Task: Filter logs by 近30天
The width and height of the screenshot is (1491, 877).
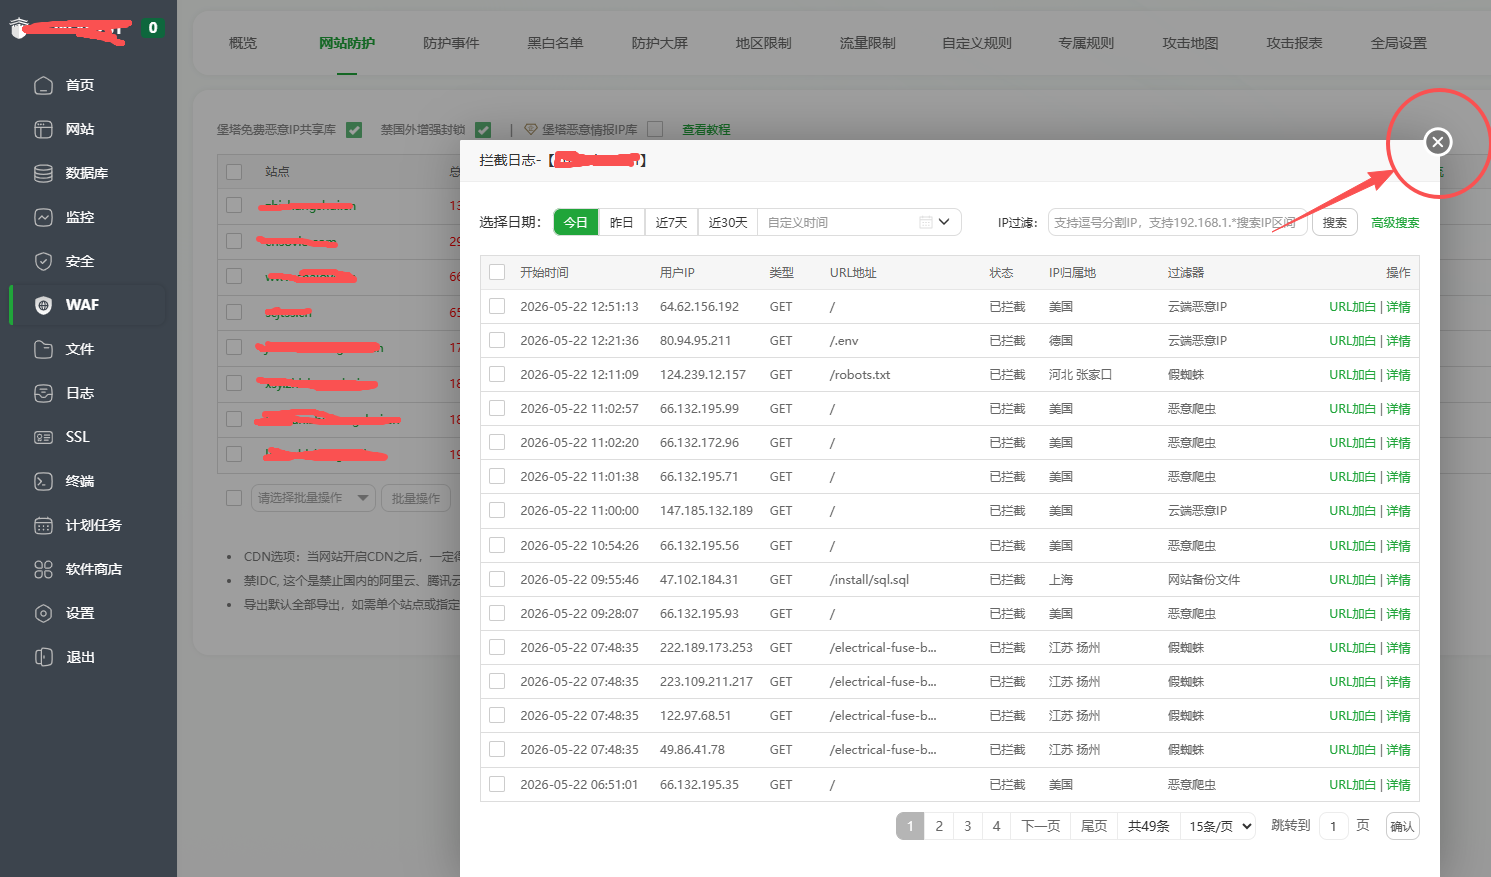Action: [x=728, y=222]
